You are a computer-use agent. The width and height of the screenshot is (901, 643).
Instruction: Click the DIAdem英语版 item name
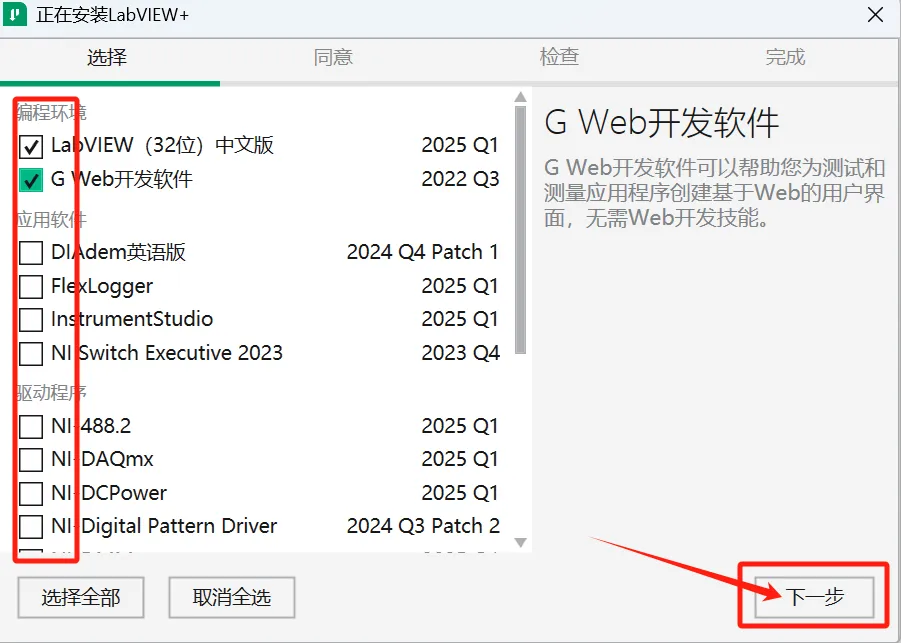pyautogui.click(x=118, y=252)
